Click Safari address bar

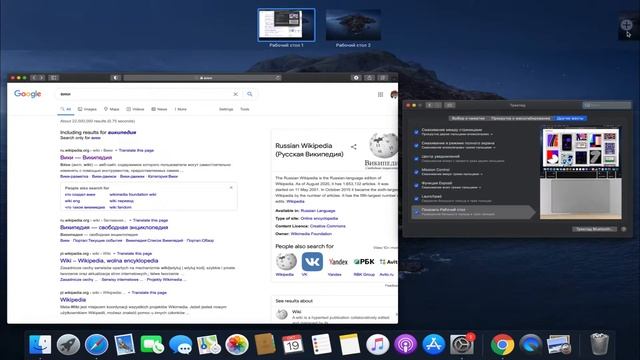click(202, 78)
